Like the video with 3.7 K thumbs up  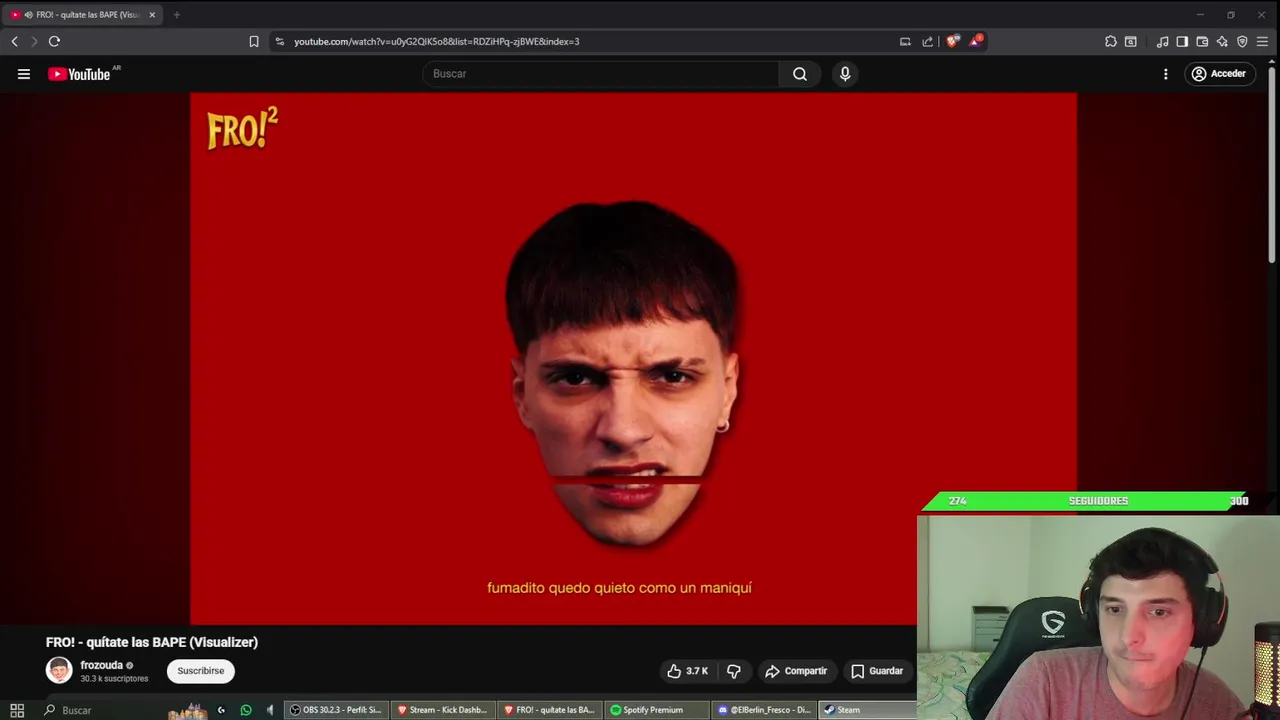click(687, 671)
